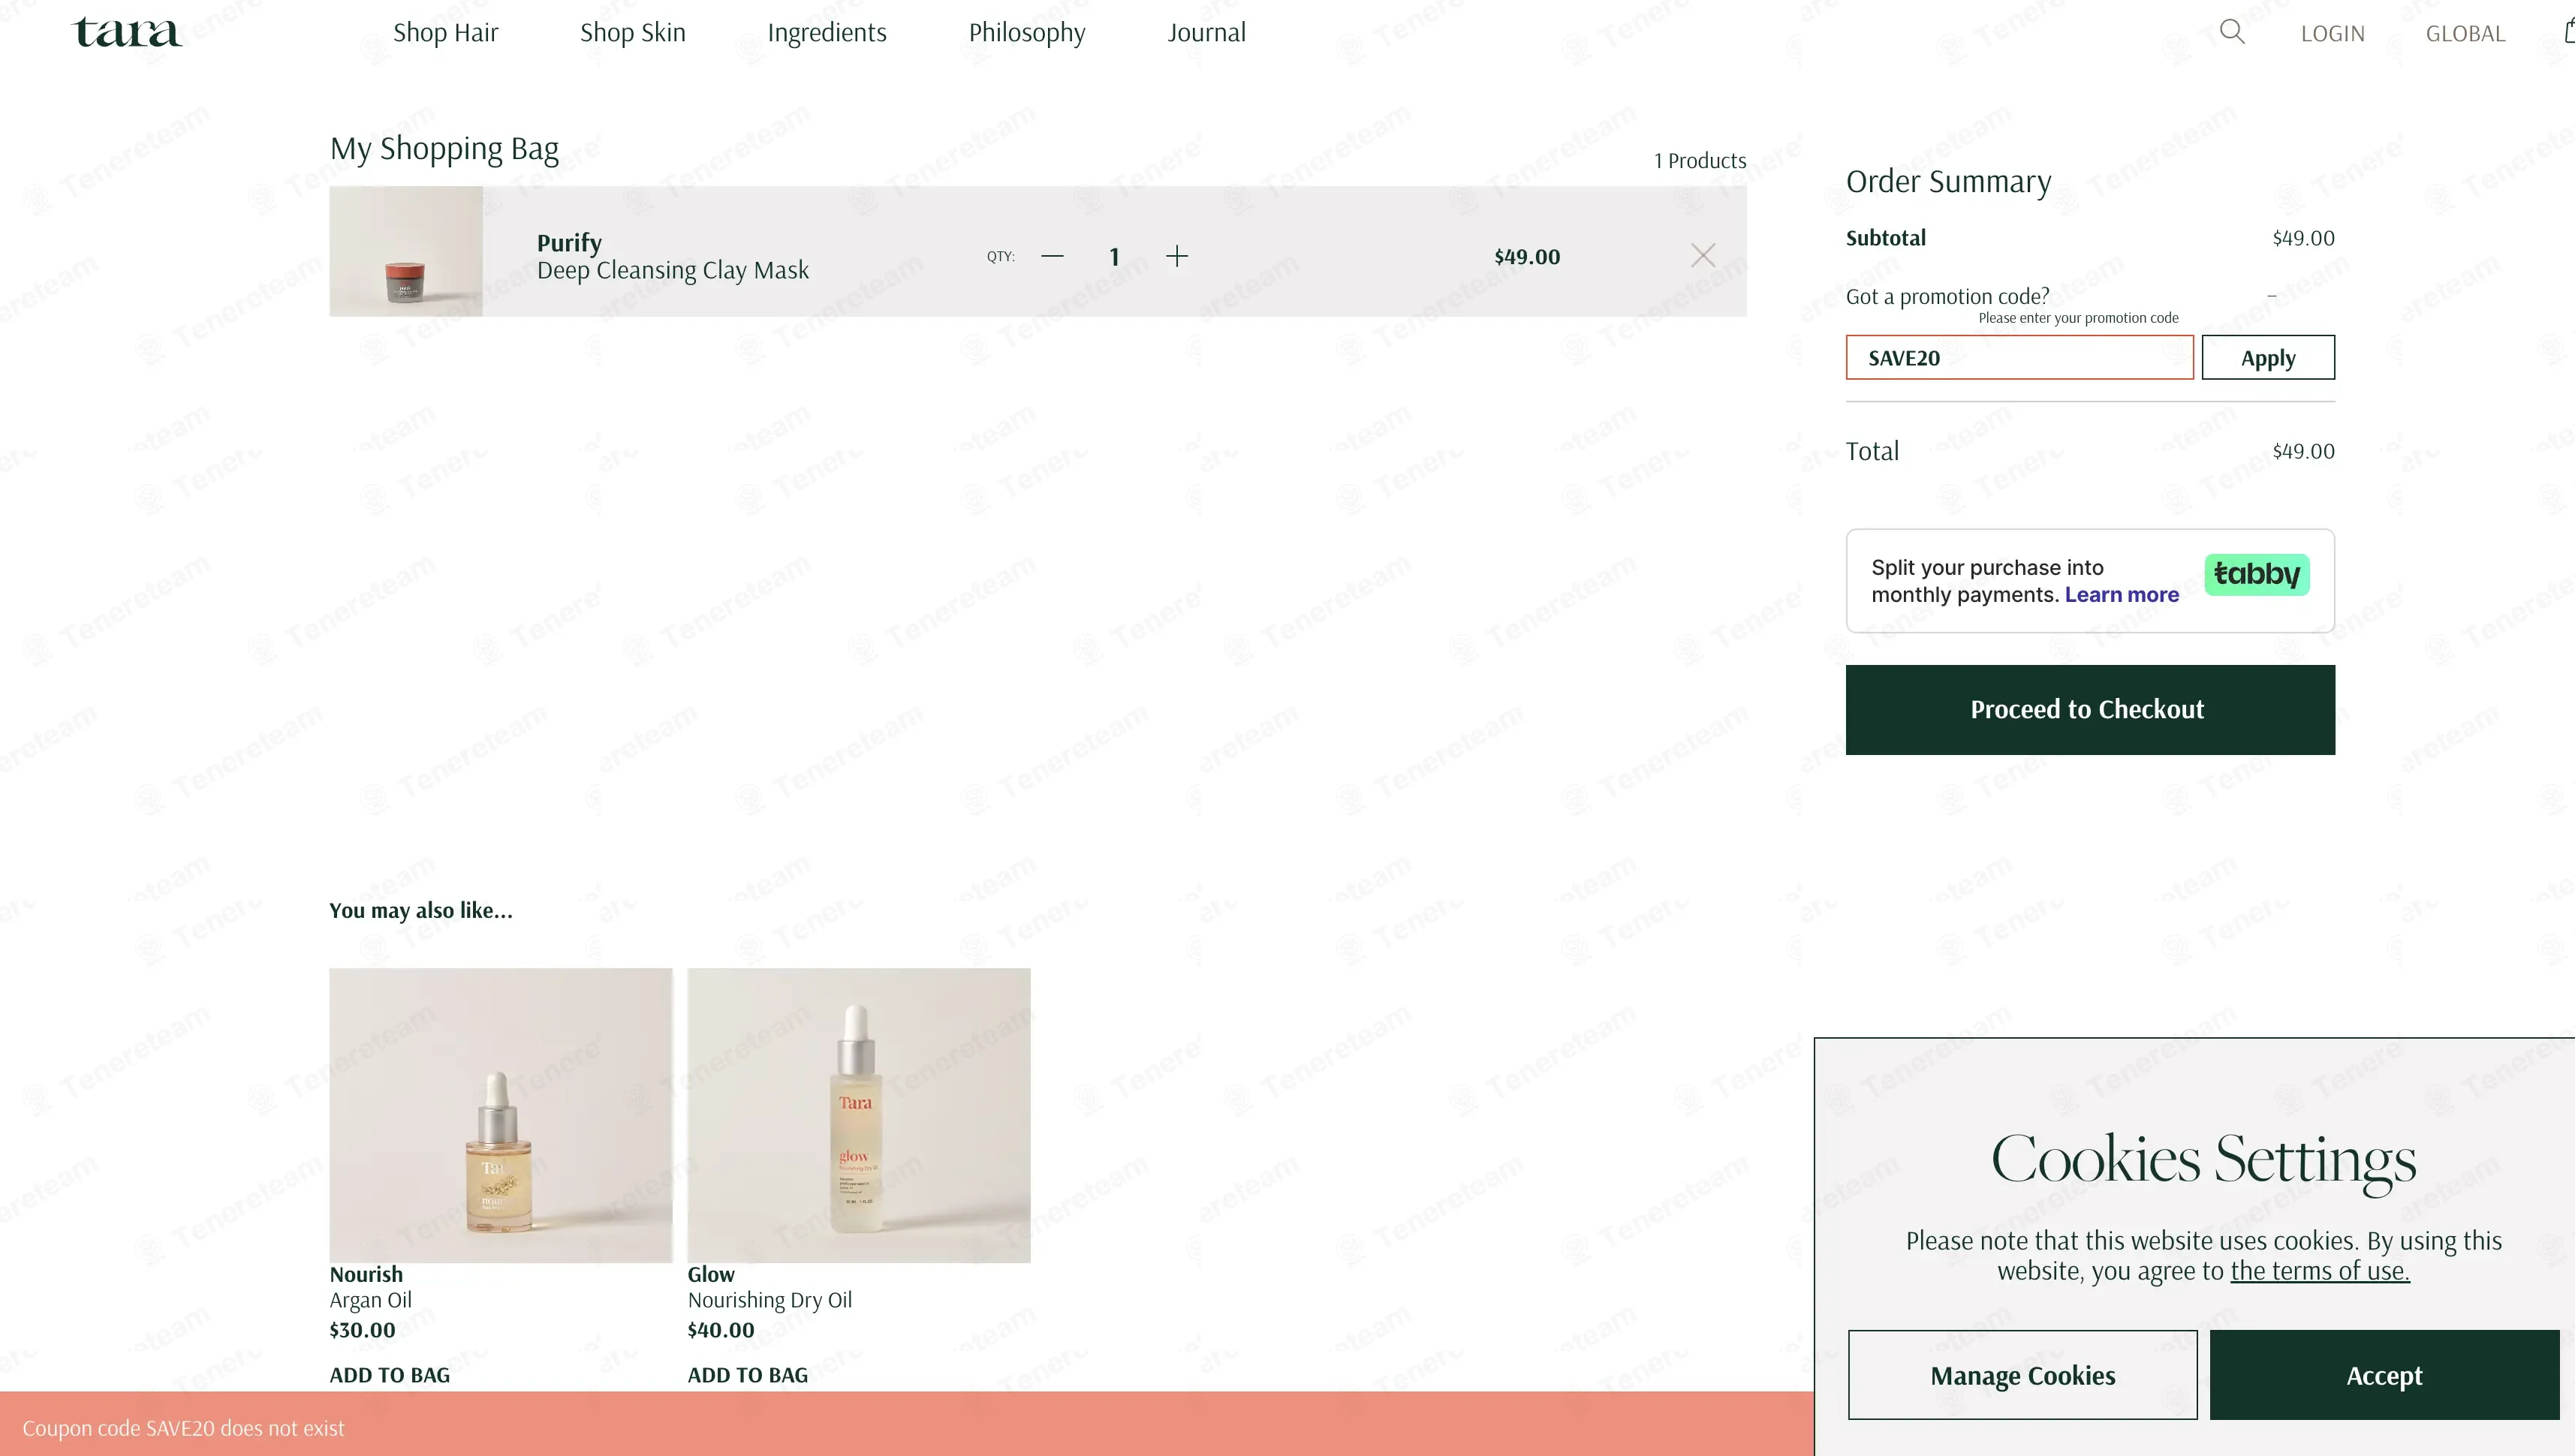Click the Nourish product name
The image size is (2575, 1456).
coord(366,1274)
